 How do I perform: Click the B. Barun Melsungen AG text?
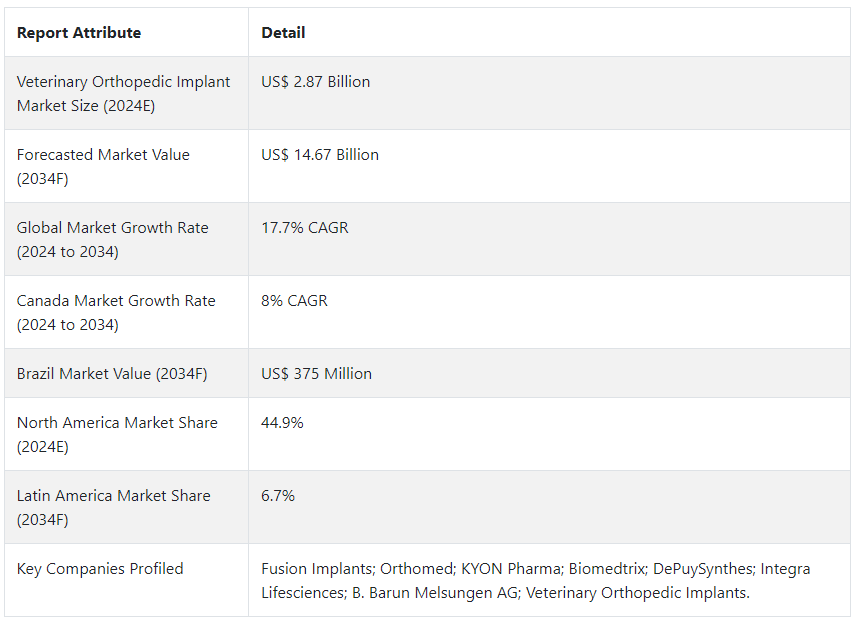pyautogui.click(x=435, y=593)
